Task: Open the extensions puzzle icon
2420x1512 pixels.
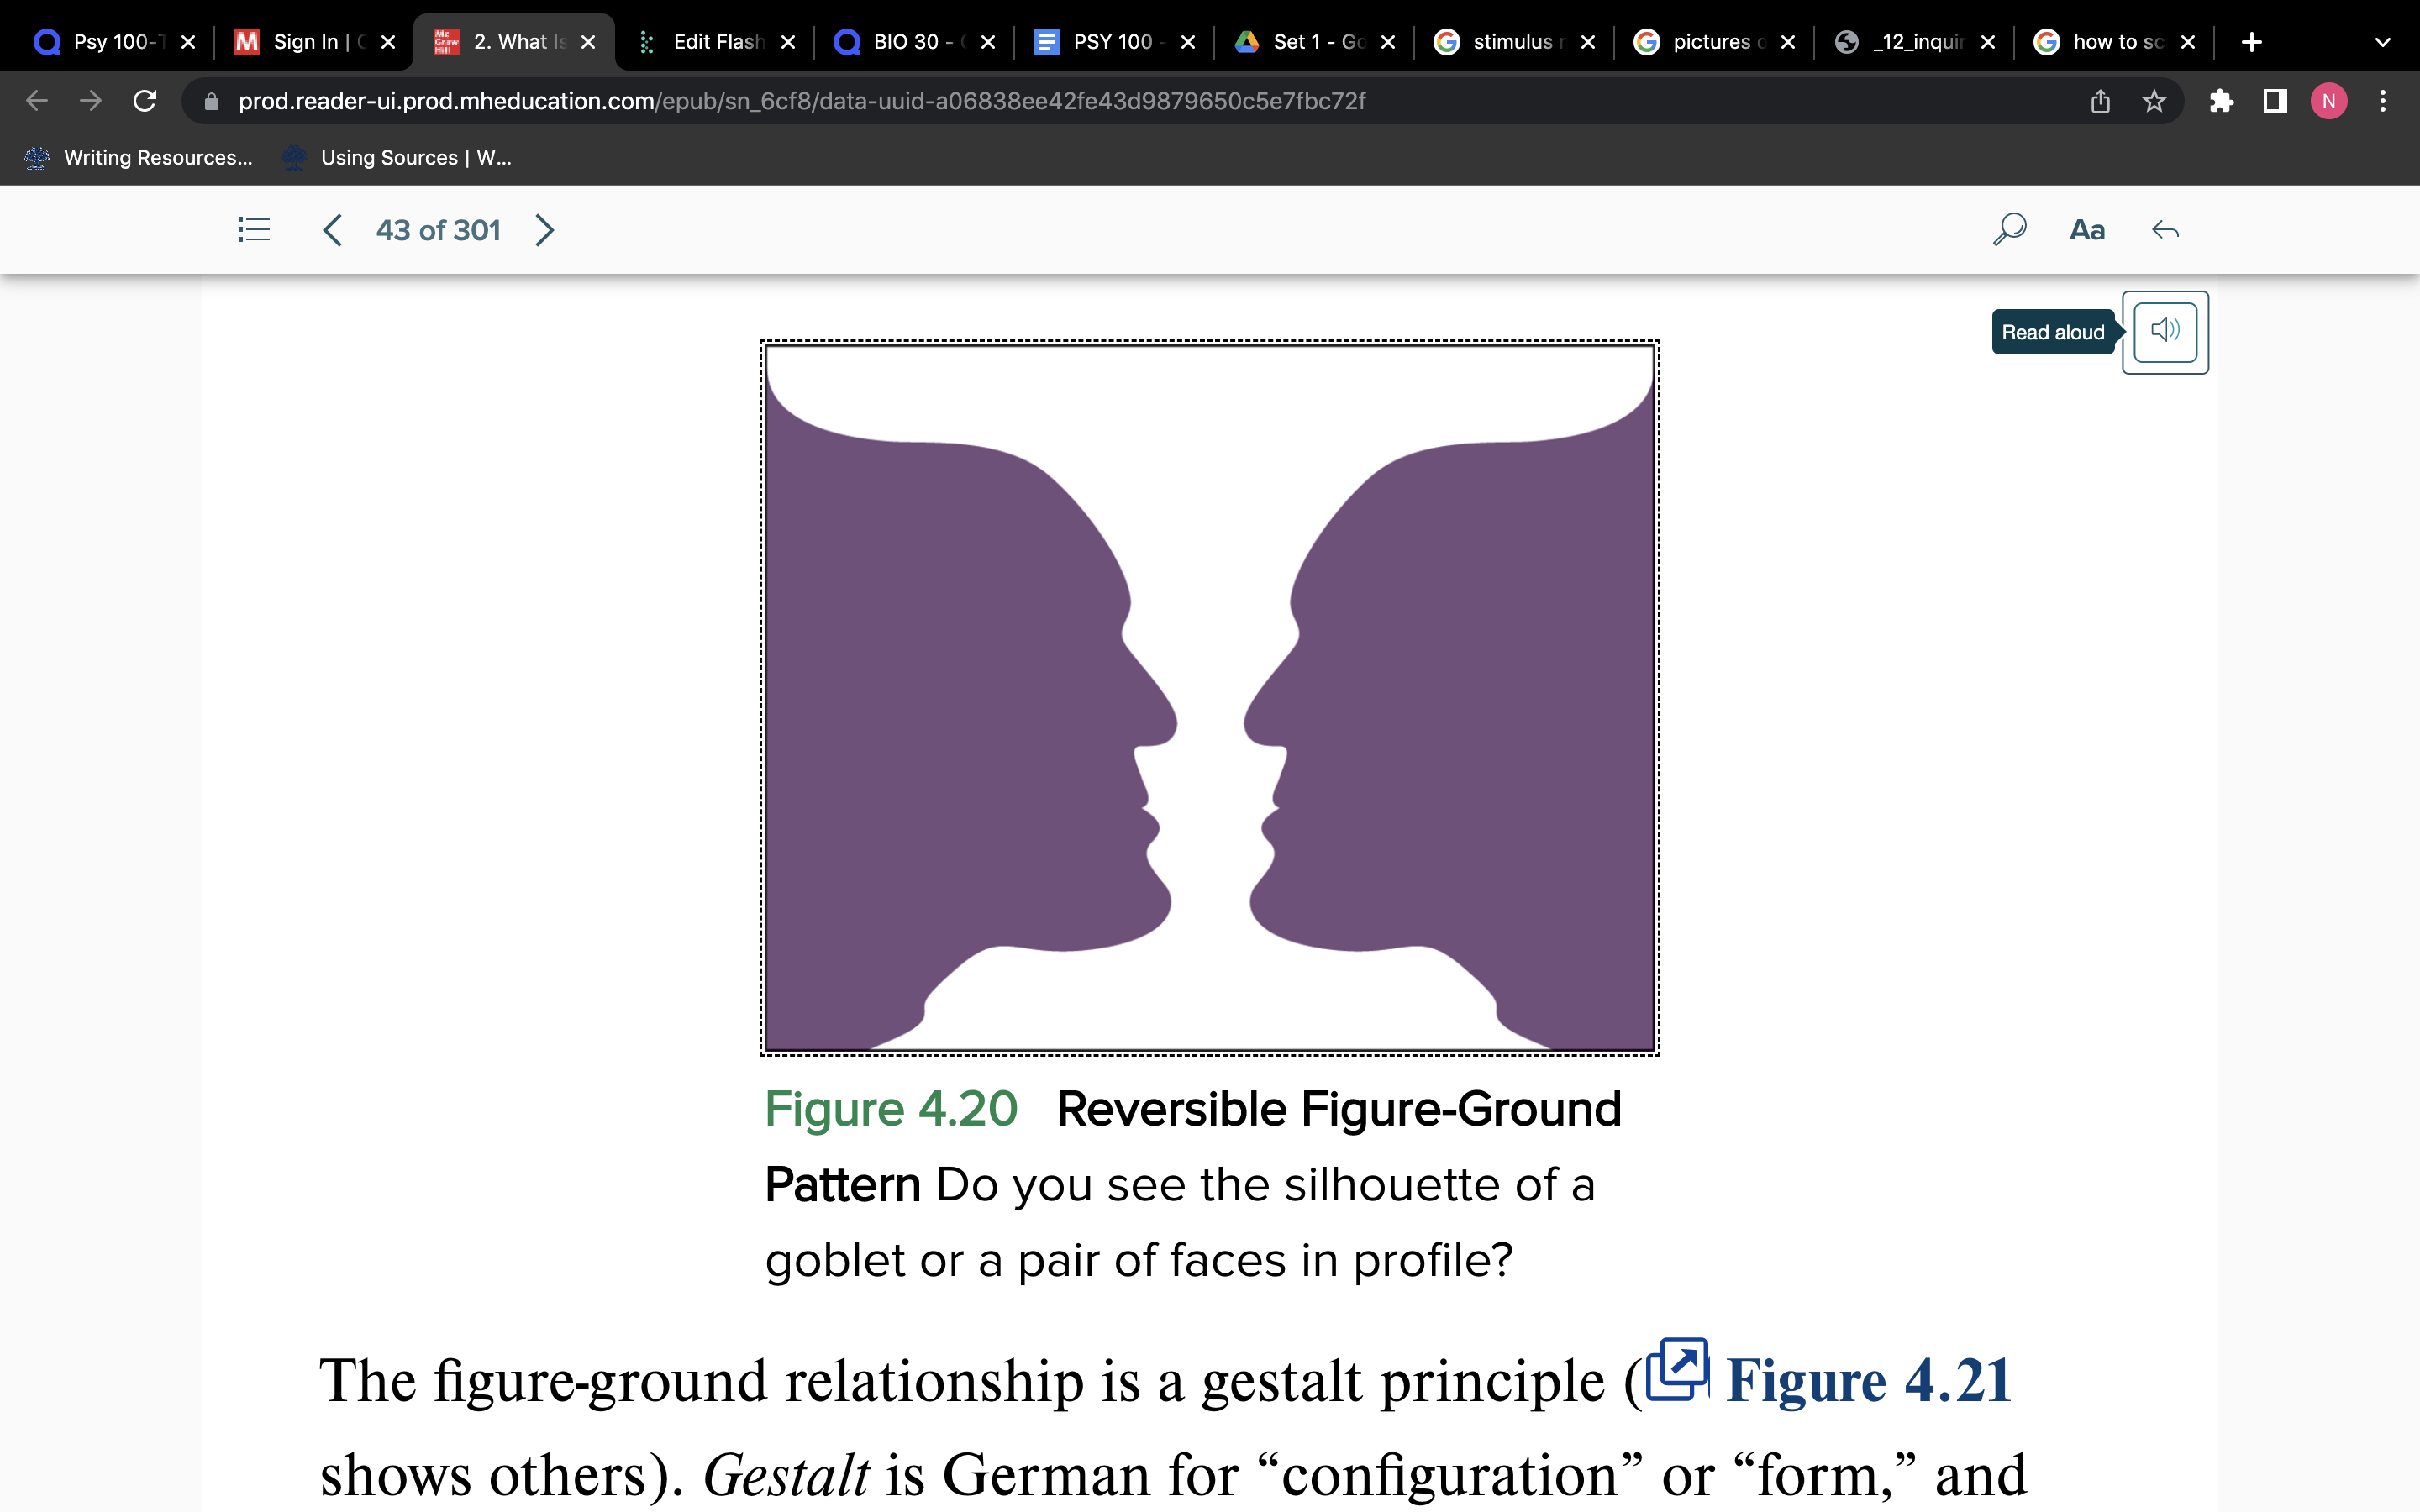Action: tap(2221, 101)
